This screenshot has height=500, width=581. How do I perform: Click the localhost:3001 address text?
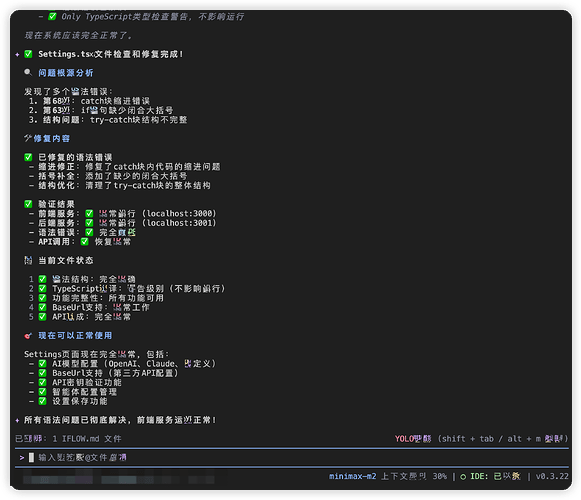[x=179, y=223]
